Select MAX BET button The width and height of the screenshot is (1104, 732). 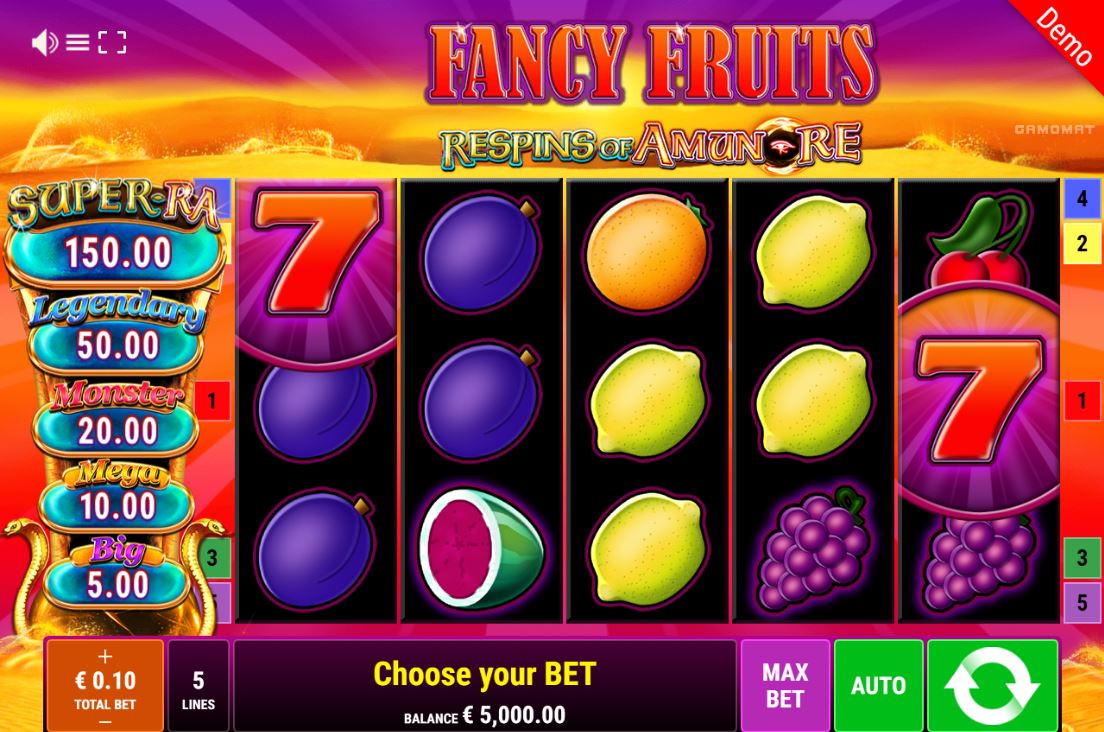tap(785, 686)
